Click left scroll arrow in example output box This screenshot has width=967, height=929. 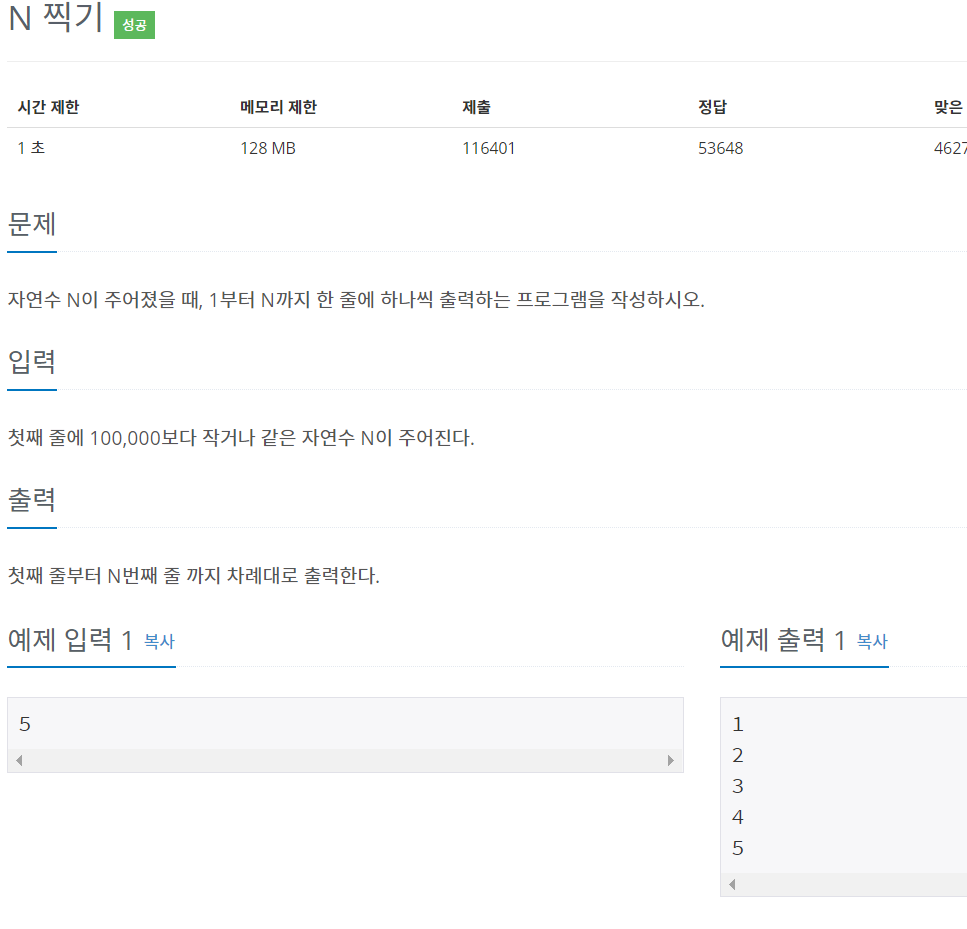[732, 884]
